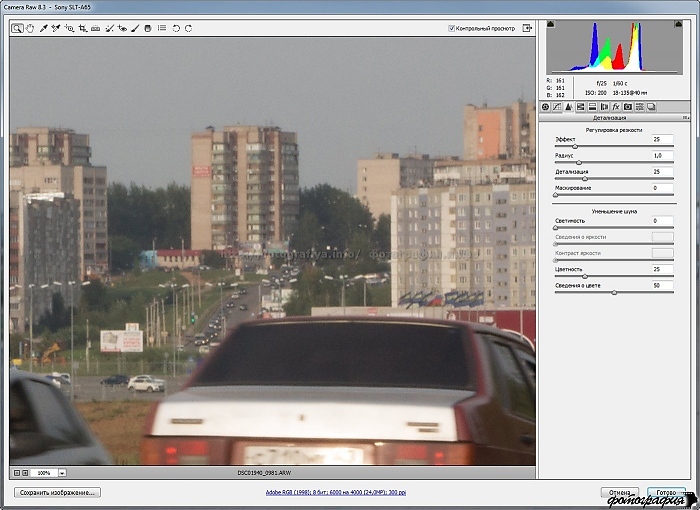This screenshot has width=700, height=510.
Task: Toggle shadow clipping warning in histogram
Action: pyautogui.click(x=550, y=24)
